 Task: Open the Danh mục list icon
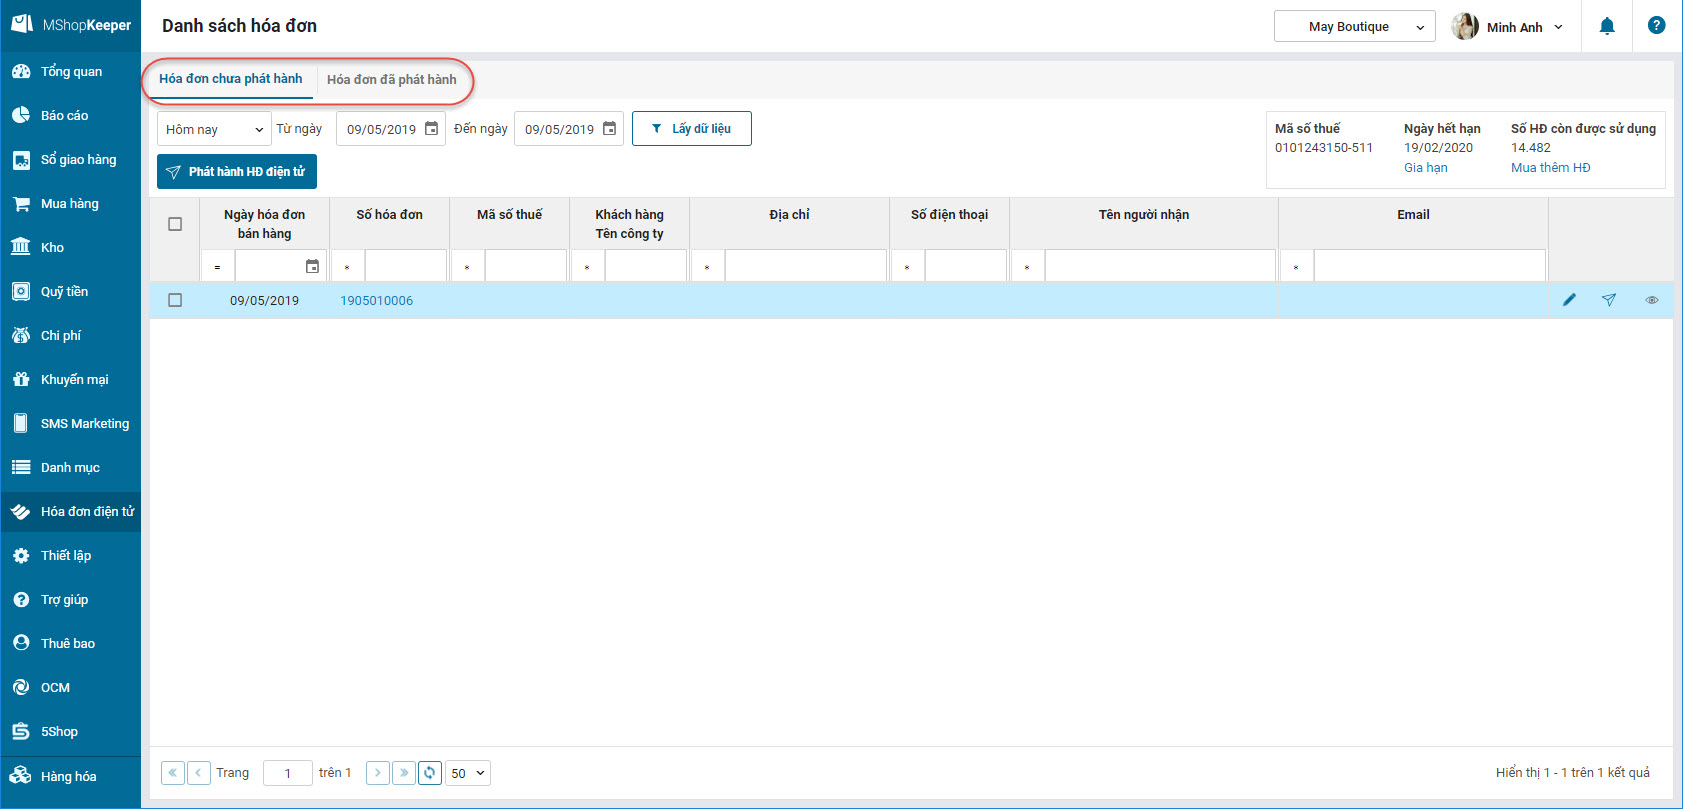[21, 468]
